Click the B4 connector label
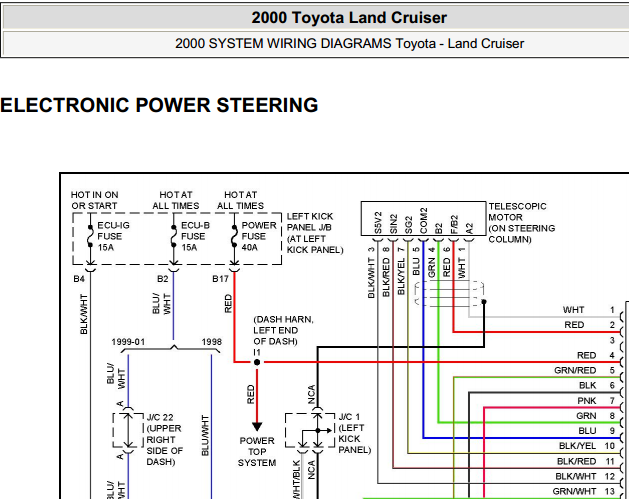The image size is (629, 499). coord(79,279)
